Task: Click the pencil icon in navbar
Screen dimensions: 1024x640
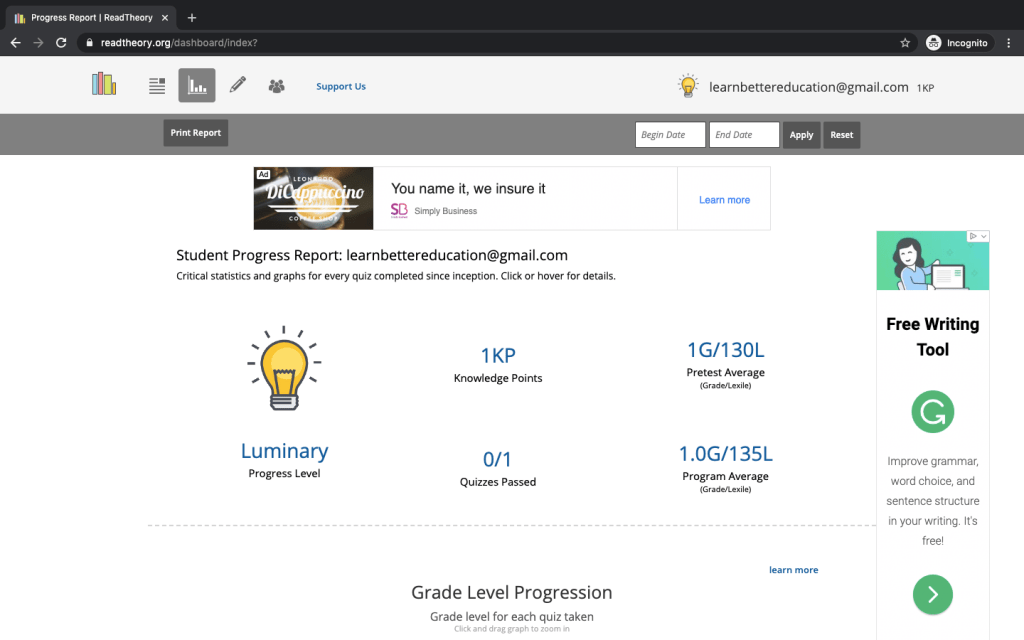Action: click(x=237, y=86)
